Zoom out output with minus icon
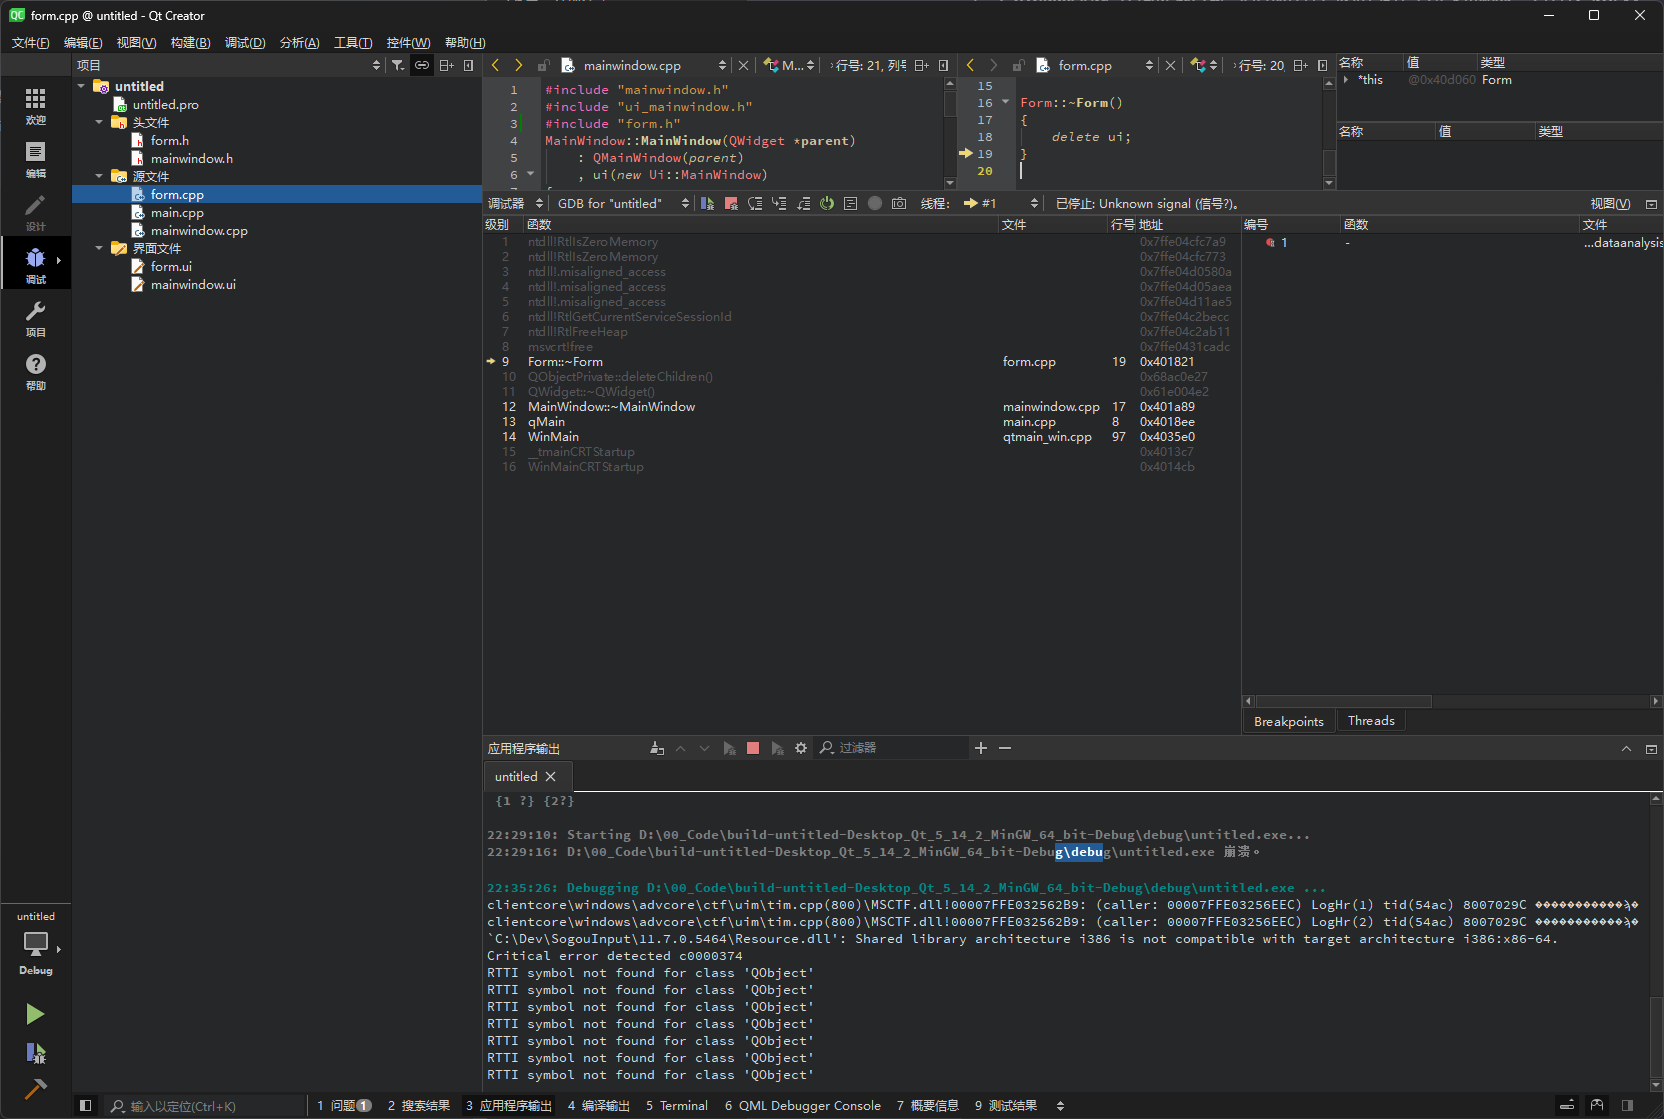Viewport: 1664px width, 1119px height. (x=1005, y=748)
